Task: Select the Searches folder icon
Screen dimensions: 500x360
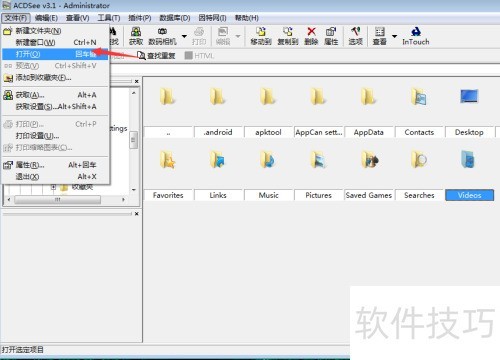Action: point(419,160)
